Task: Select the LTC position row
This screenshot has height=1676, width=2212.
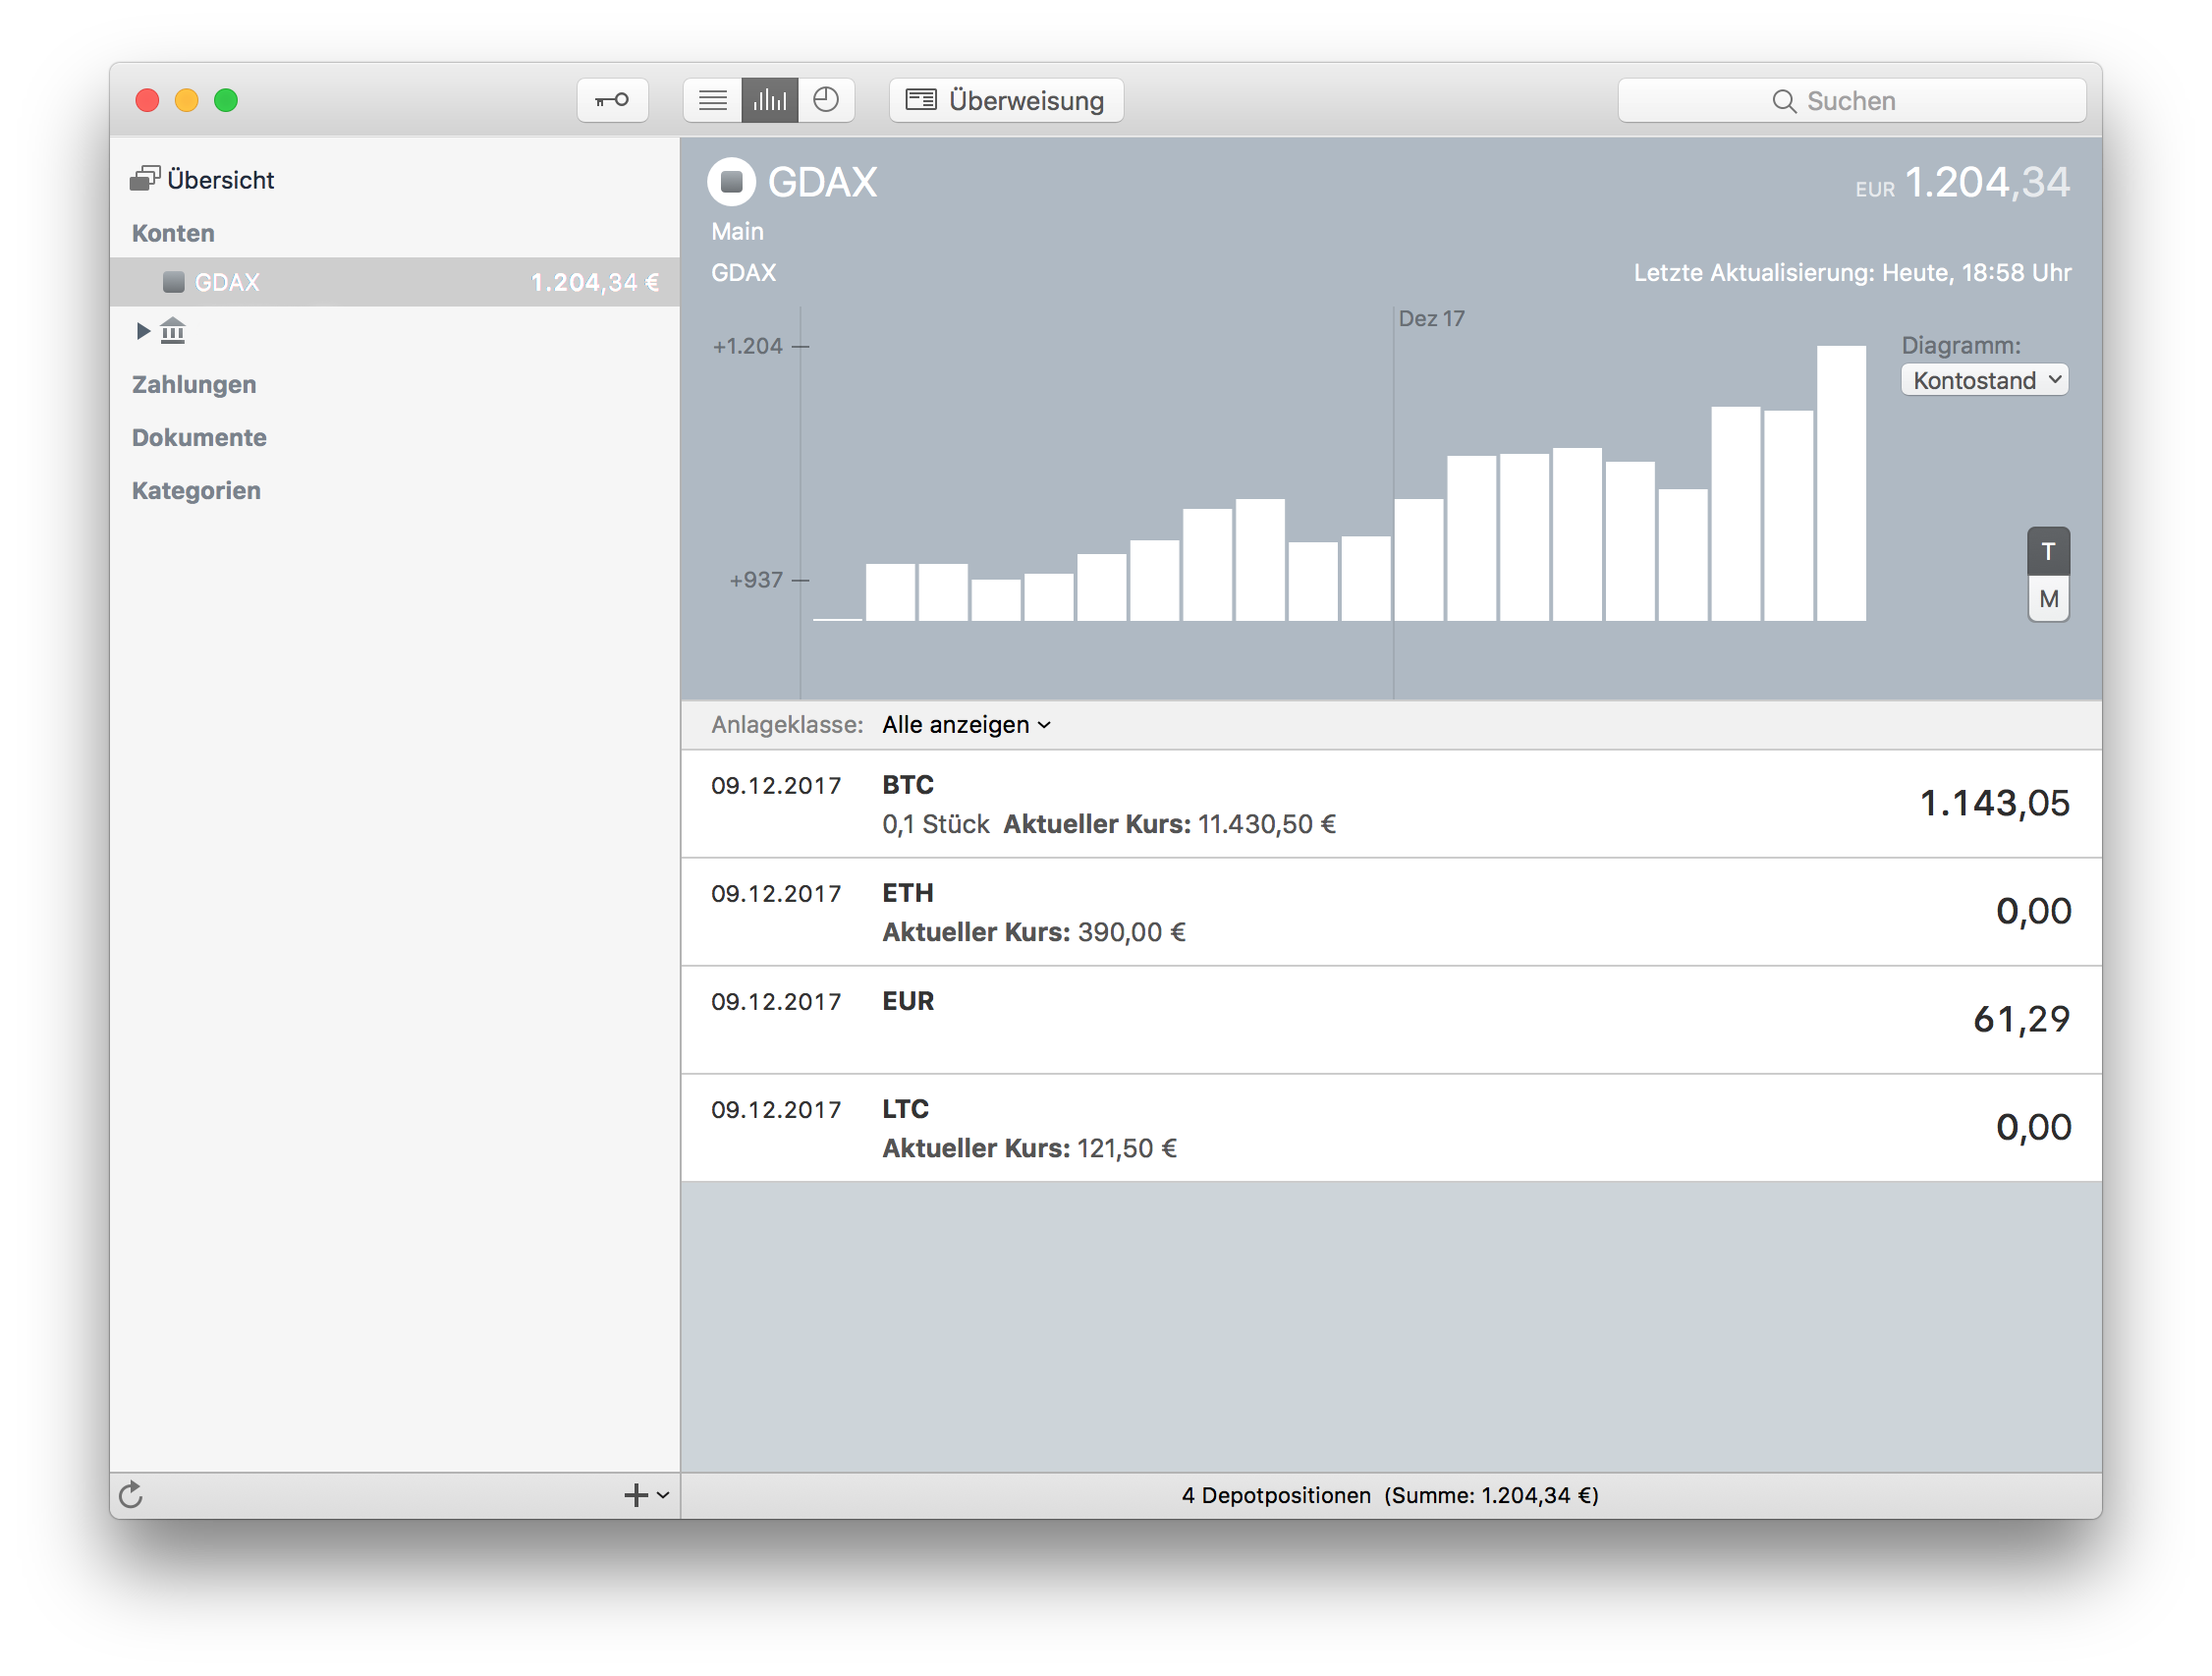Action: pyautogui.click(x=1391, y=1128)
